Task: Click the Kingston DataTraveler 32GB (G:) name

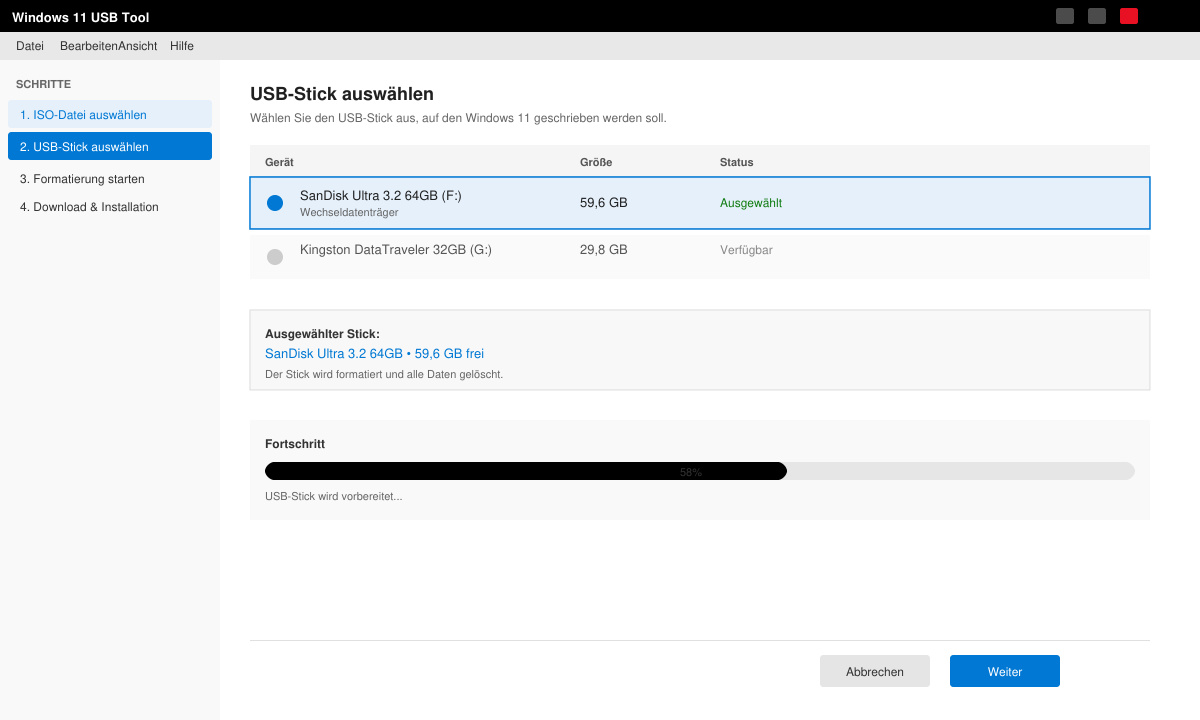Action: click(396, 250)
